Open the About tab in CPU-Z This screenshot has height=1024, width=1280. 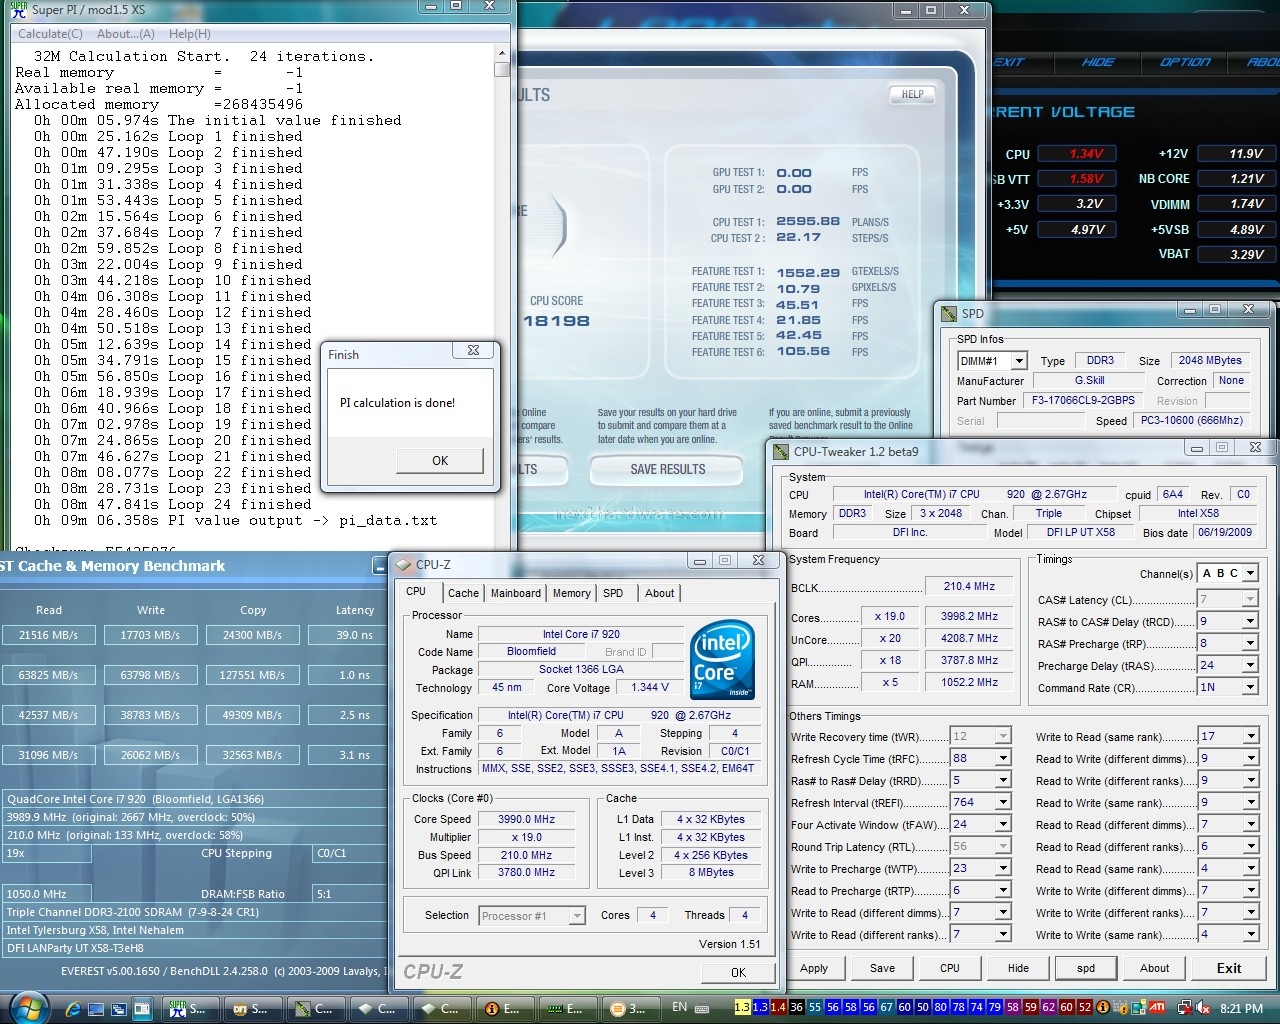tap(659, 593)
